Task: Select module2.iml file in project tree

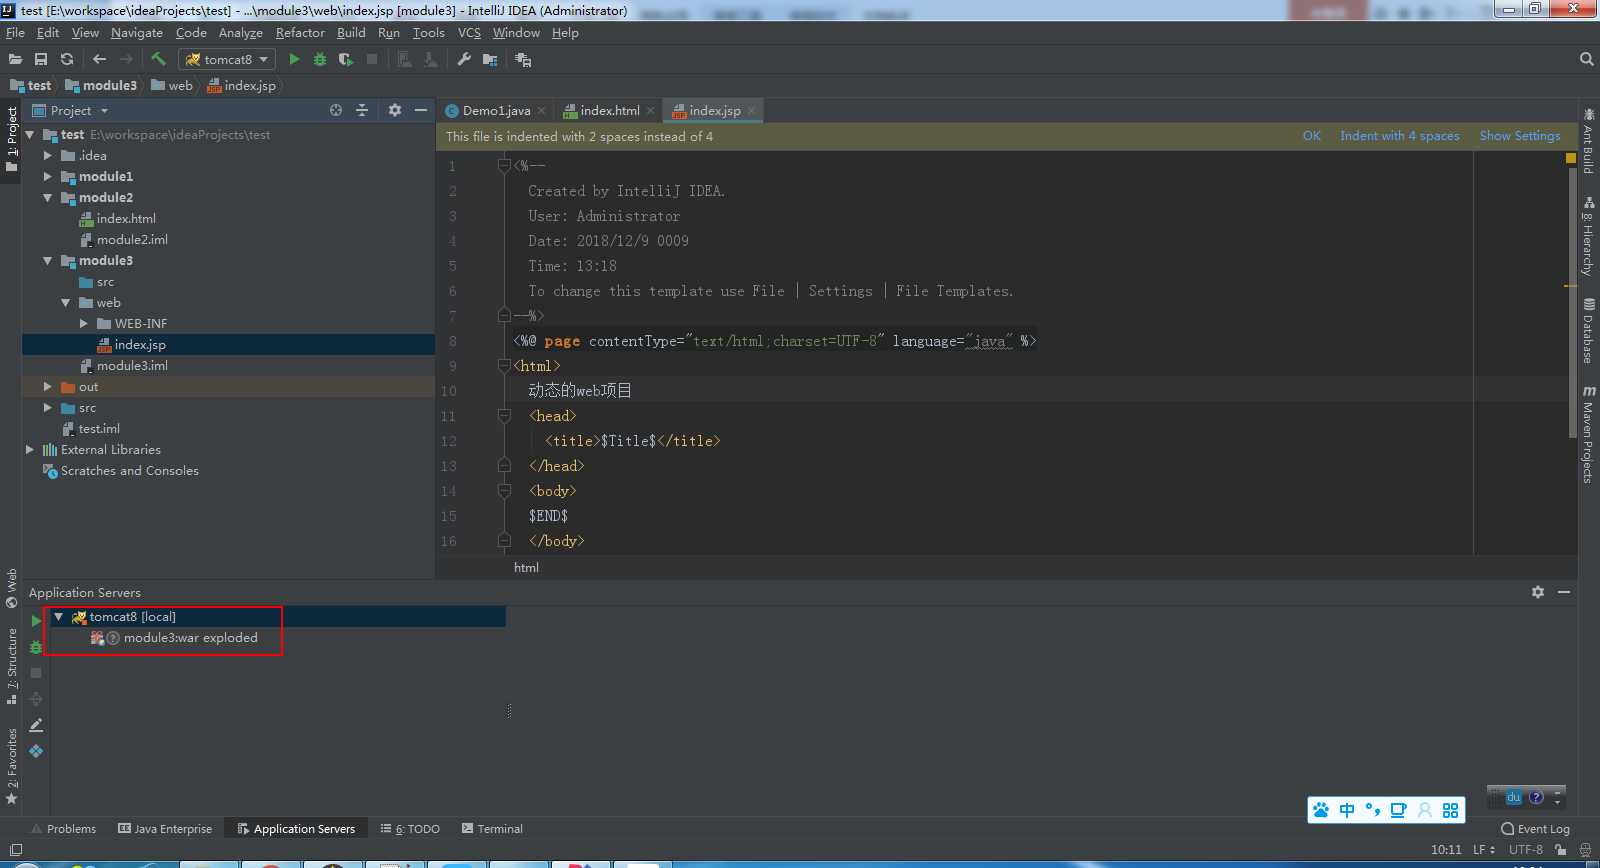Action: (132, 239)
